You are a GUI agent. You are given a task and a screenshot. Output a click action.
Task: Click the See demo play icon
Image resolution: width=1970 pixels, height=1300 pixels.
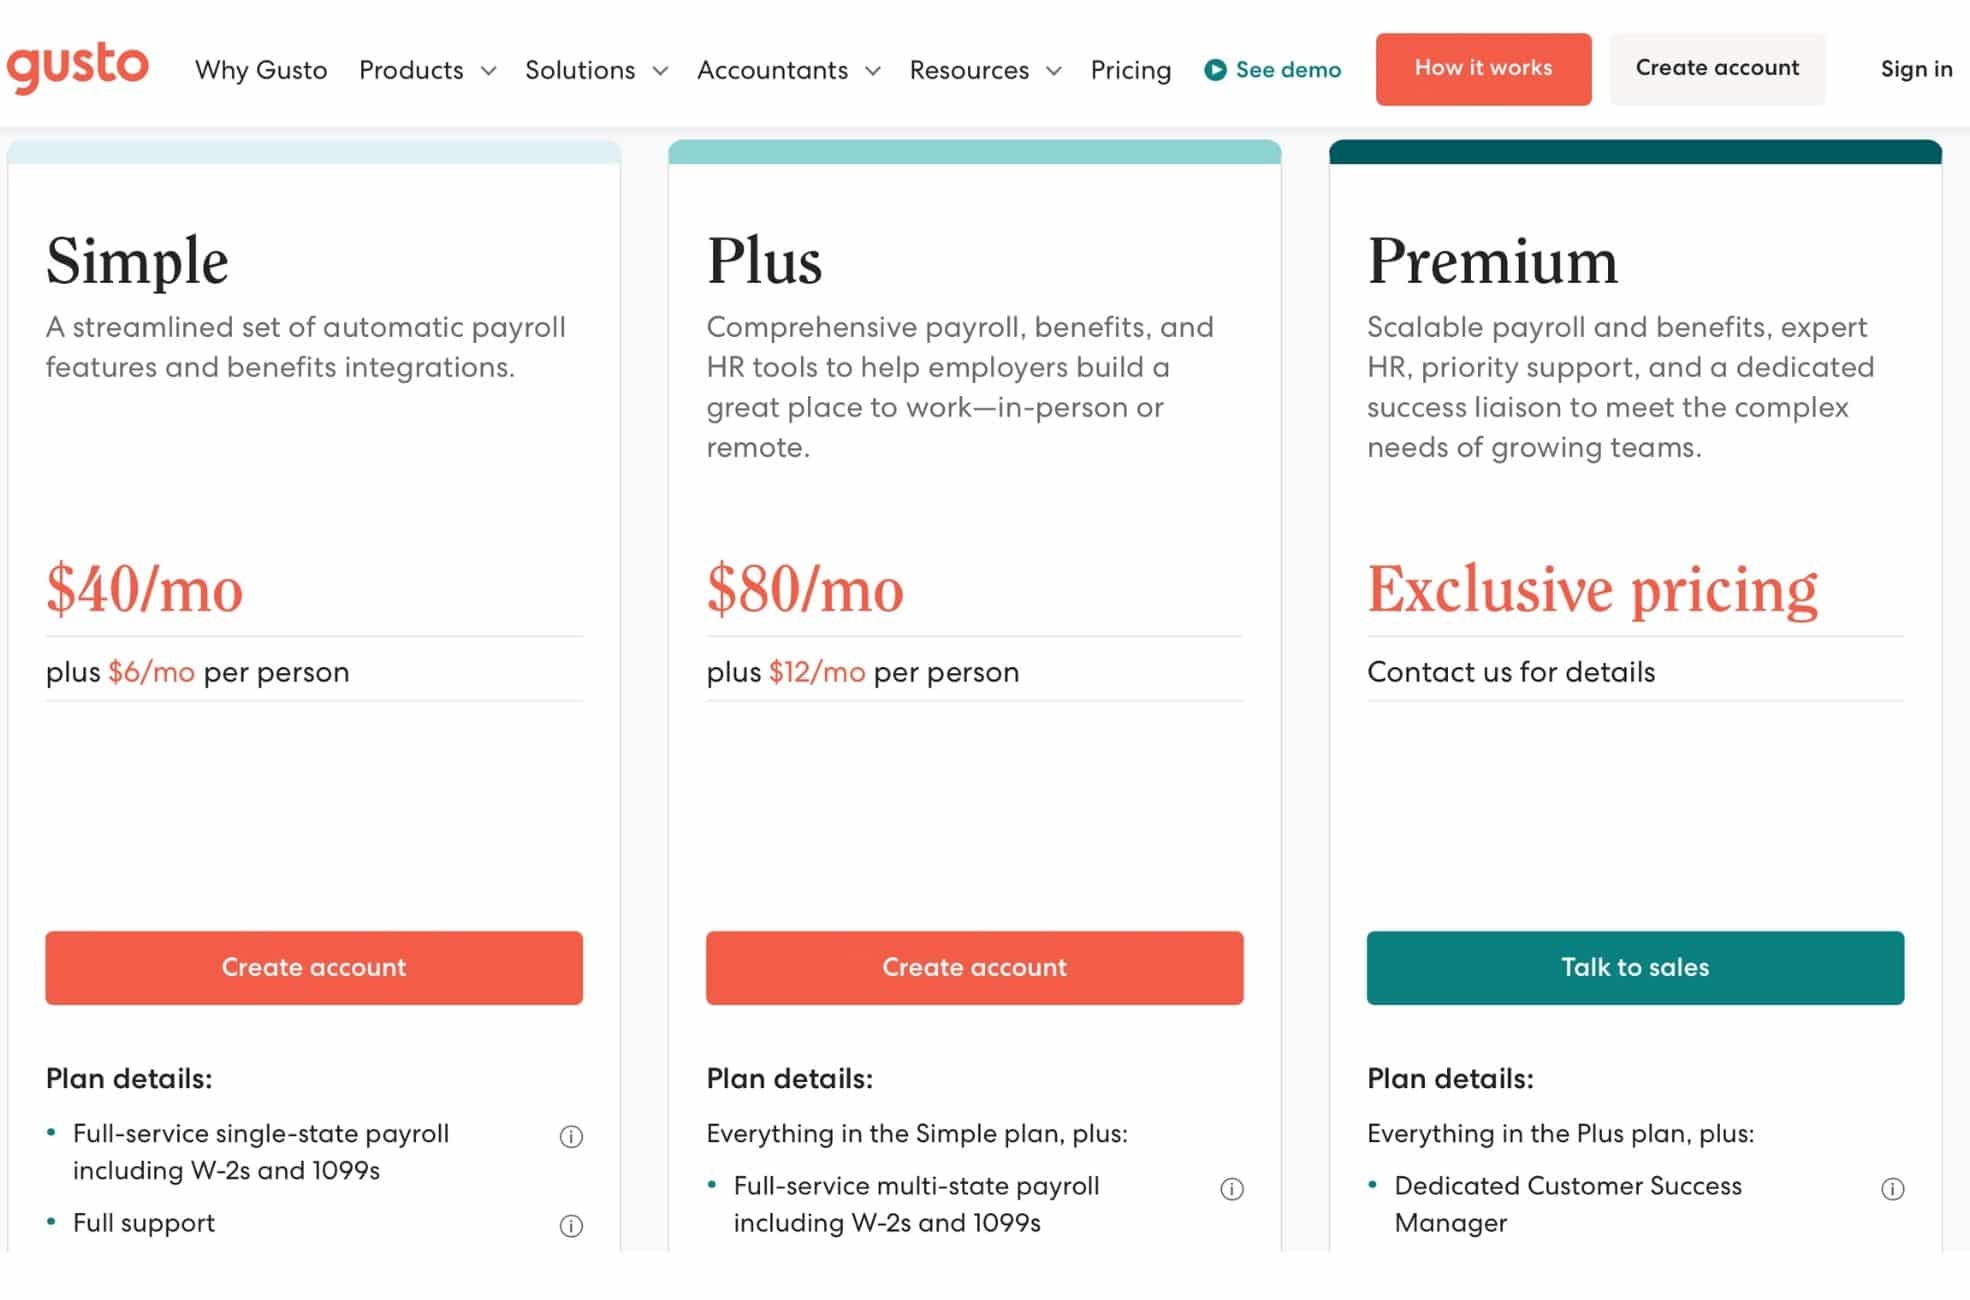coord(1213,69)
